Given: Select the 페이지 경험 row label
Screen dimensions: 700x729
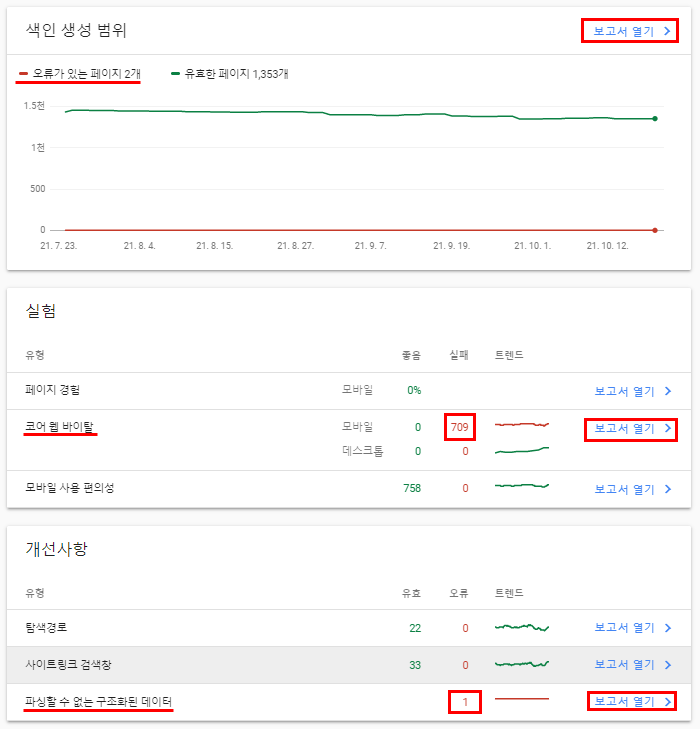Looking at the screenshot, I should 53,390.
